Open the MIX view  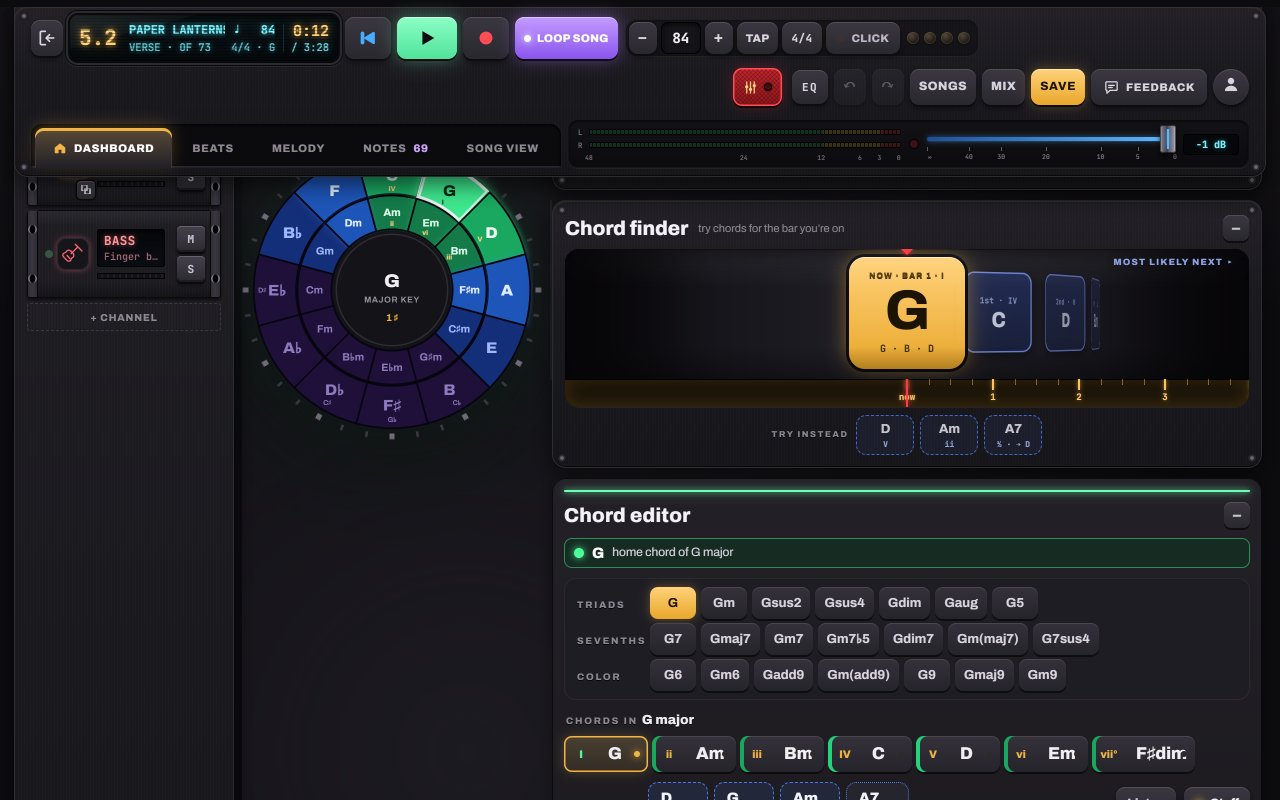pyautogui.click(x=1003, y=87)
